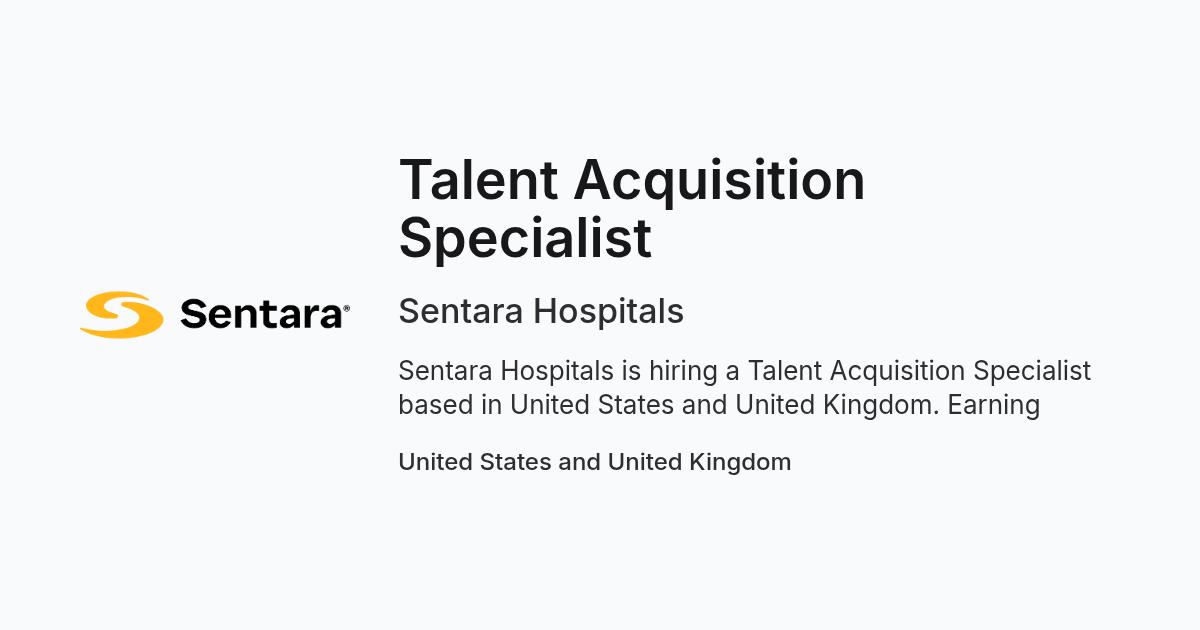
Task: Click United Kingdom in the bold location line
Action: pos(699,462)
